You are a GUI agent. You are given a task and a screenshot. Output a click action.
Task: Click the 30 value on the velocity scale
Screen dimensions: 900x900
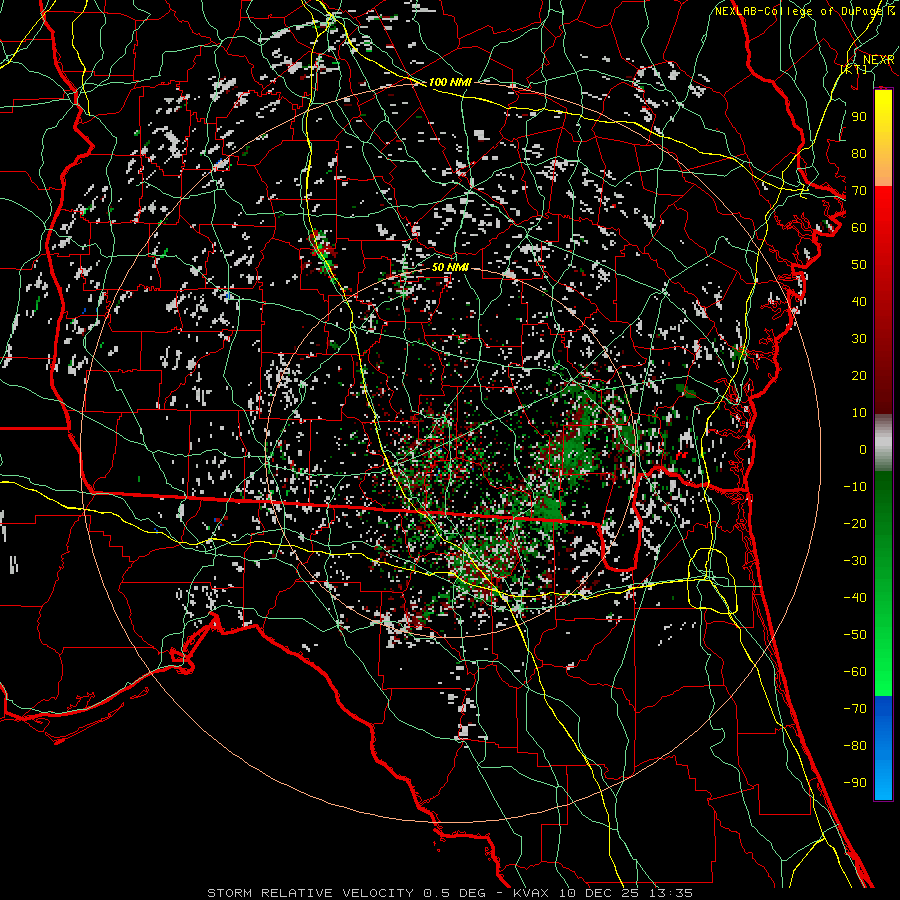click(859, 339)
